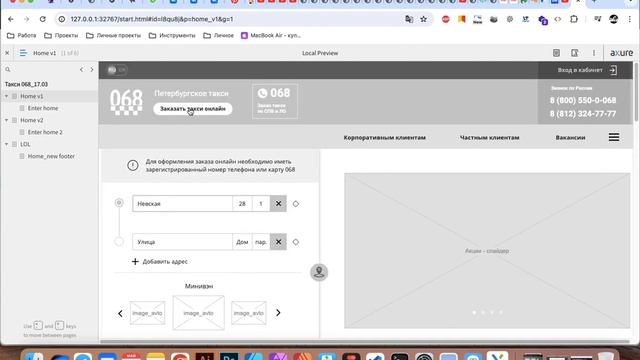This screenshot has height=360, width=640.
Task: Select the end point radio by Улица
Action: (119, 242)
